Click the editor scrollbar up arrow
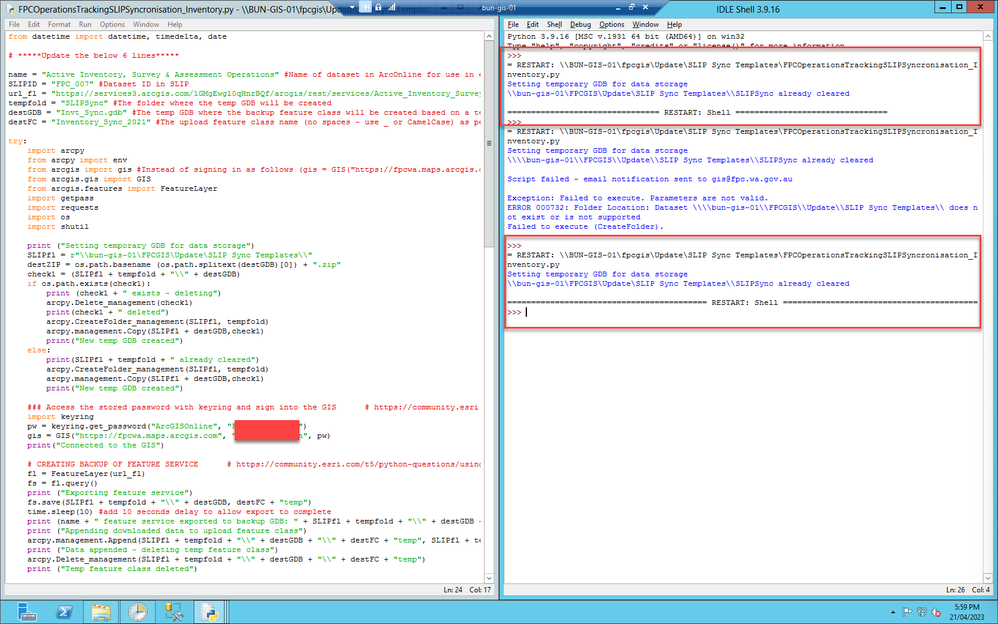Screen dimensions: 998x624 click(489, 37)
